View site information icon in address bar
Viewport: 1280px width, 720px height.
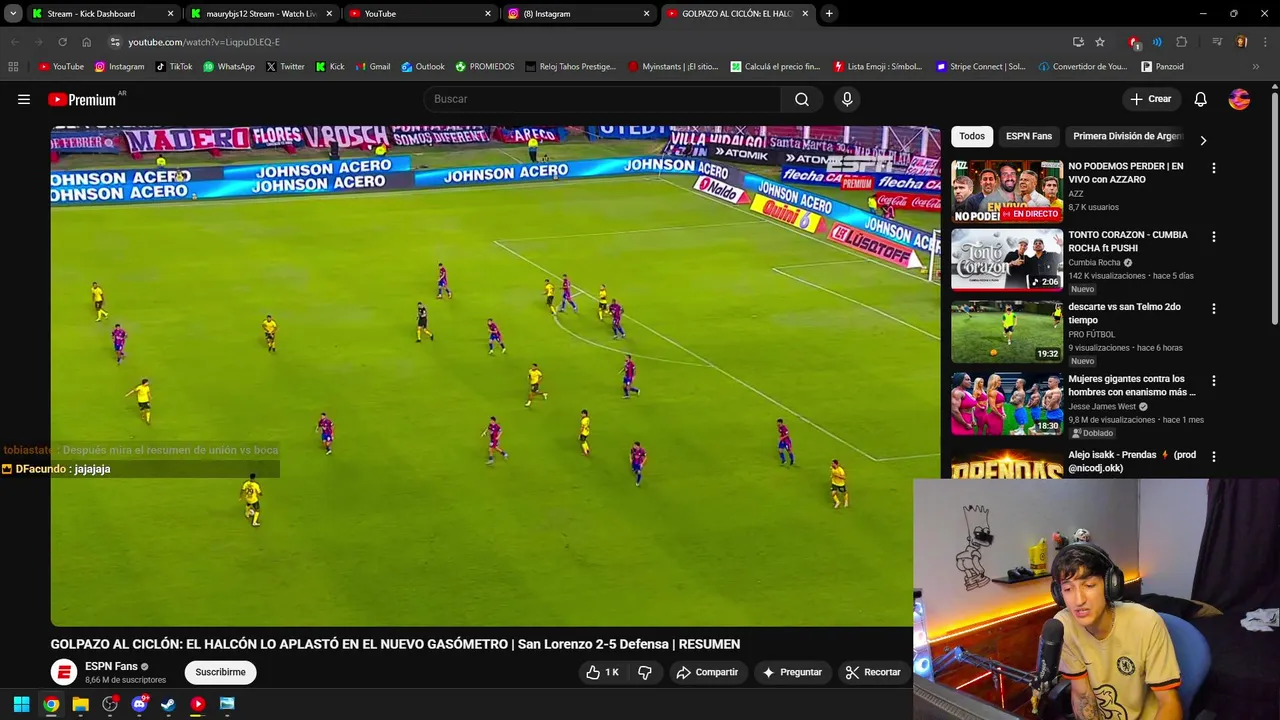pos(115,42)
